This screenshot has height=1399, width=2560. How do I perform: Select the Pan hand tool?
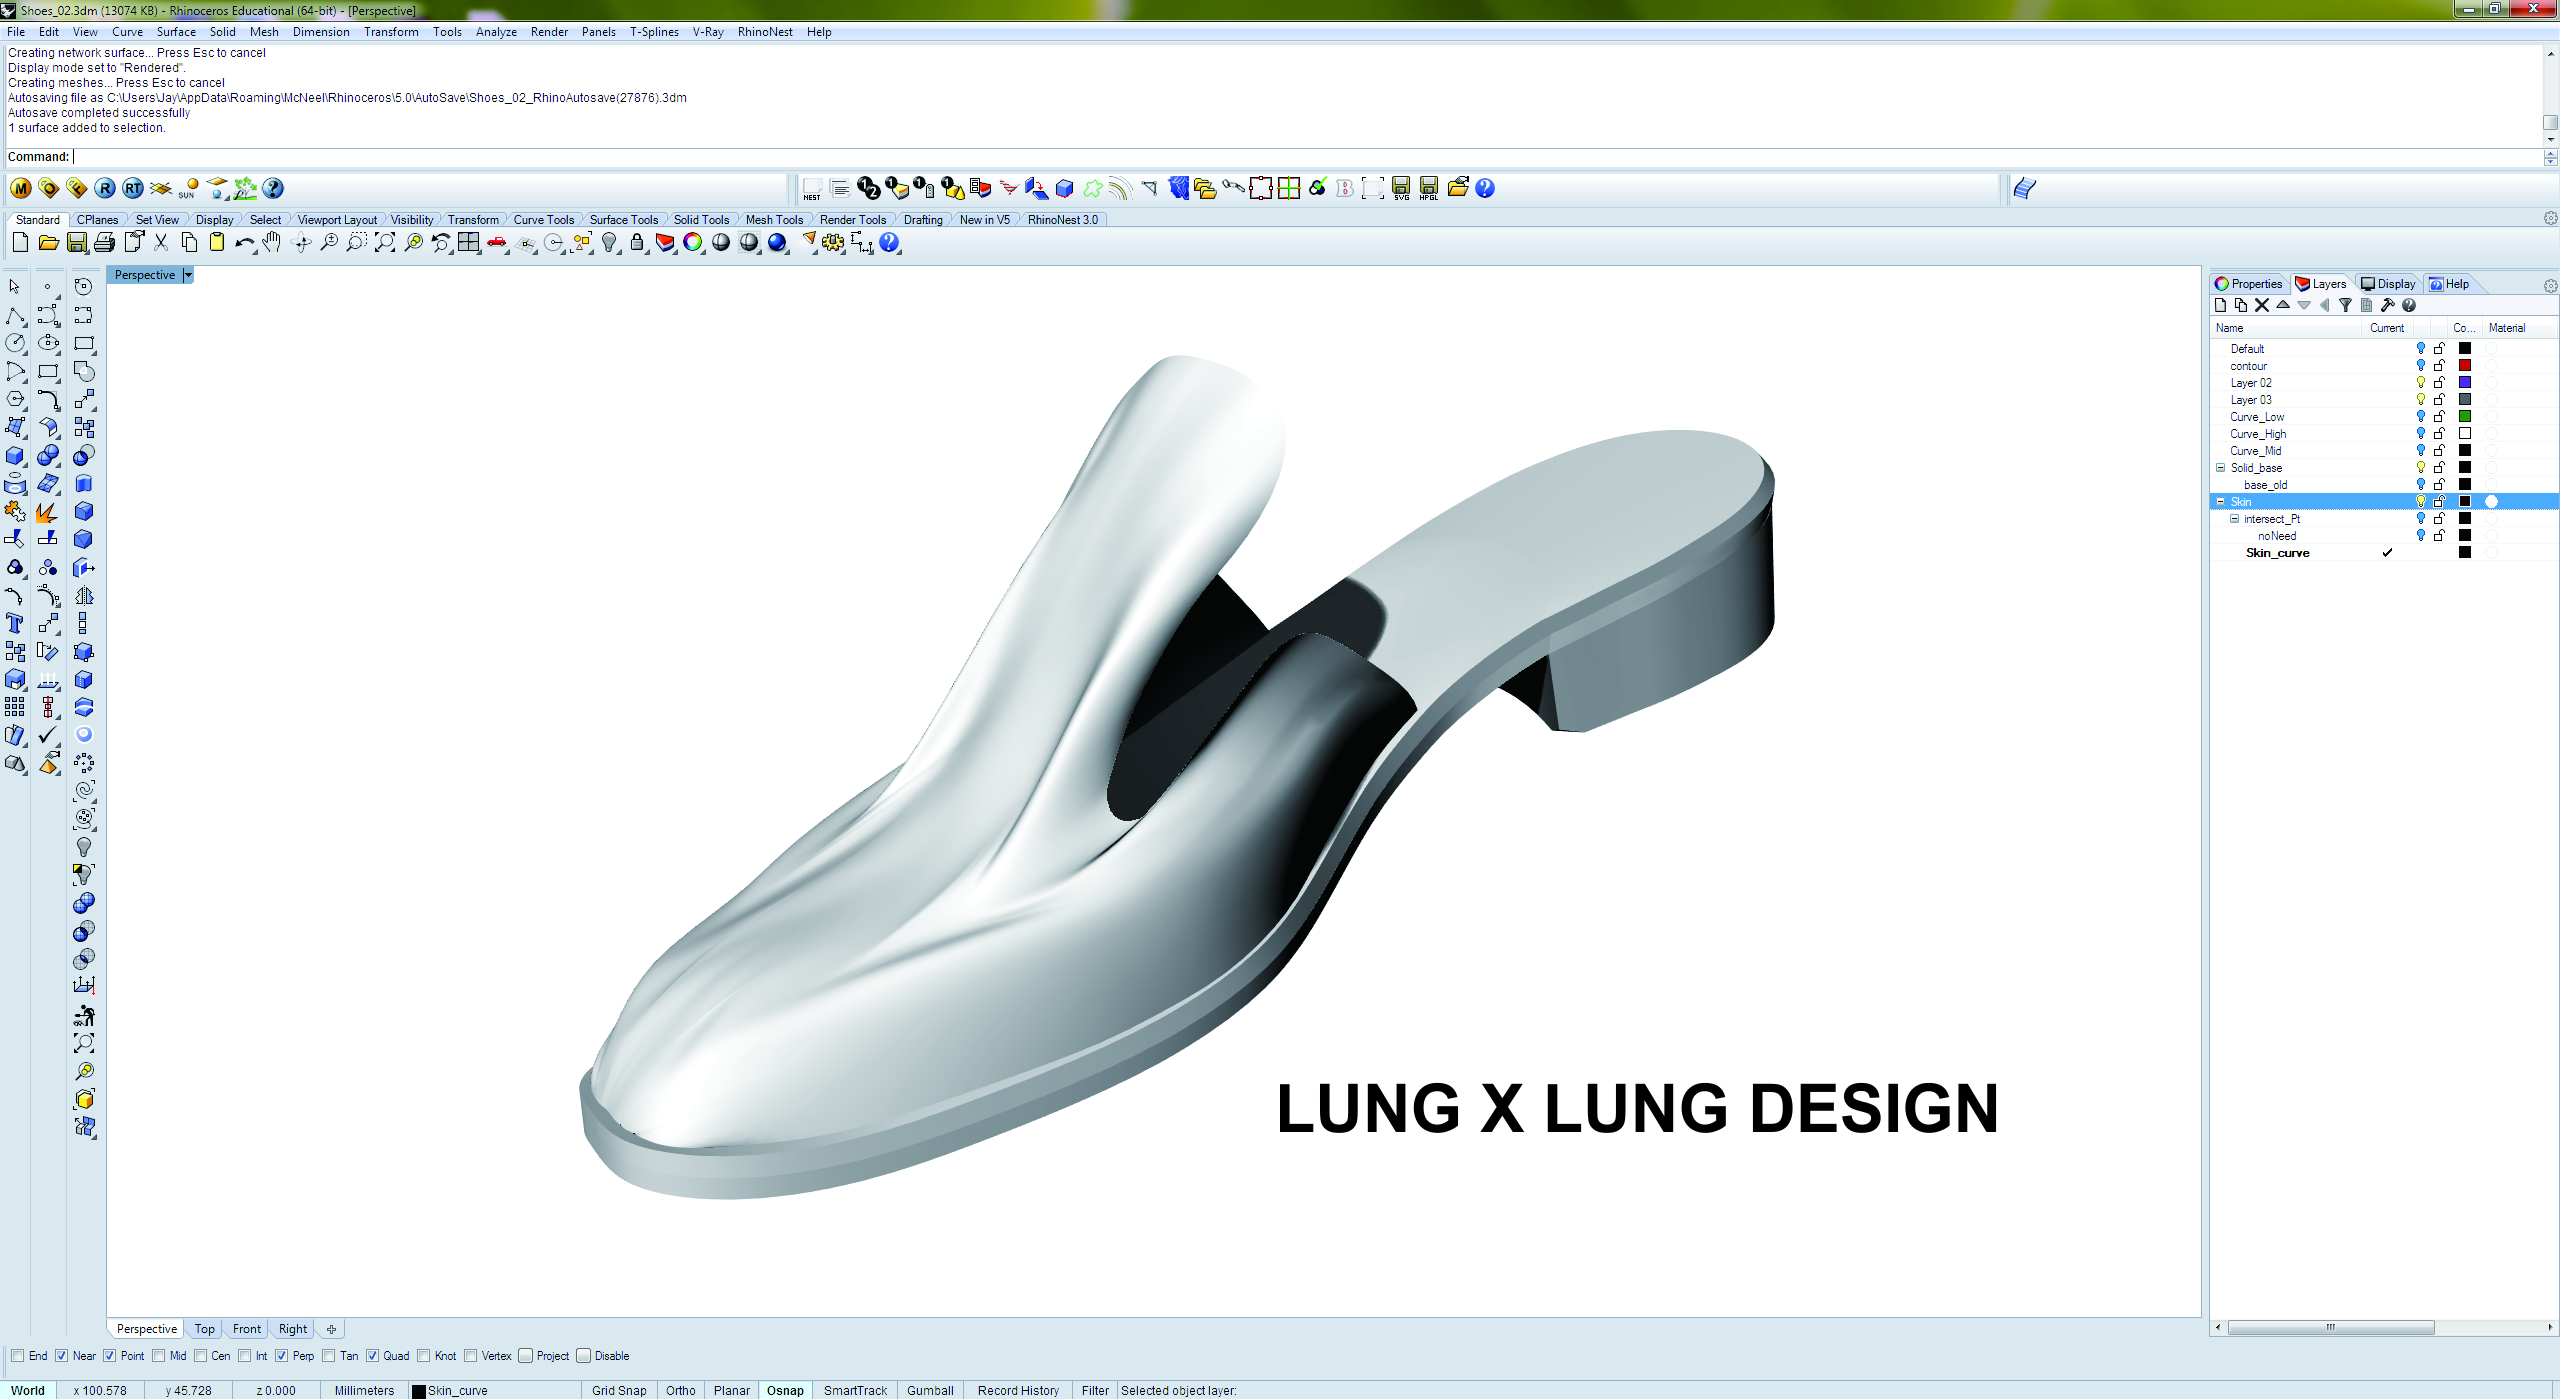pos(272,242)
